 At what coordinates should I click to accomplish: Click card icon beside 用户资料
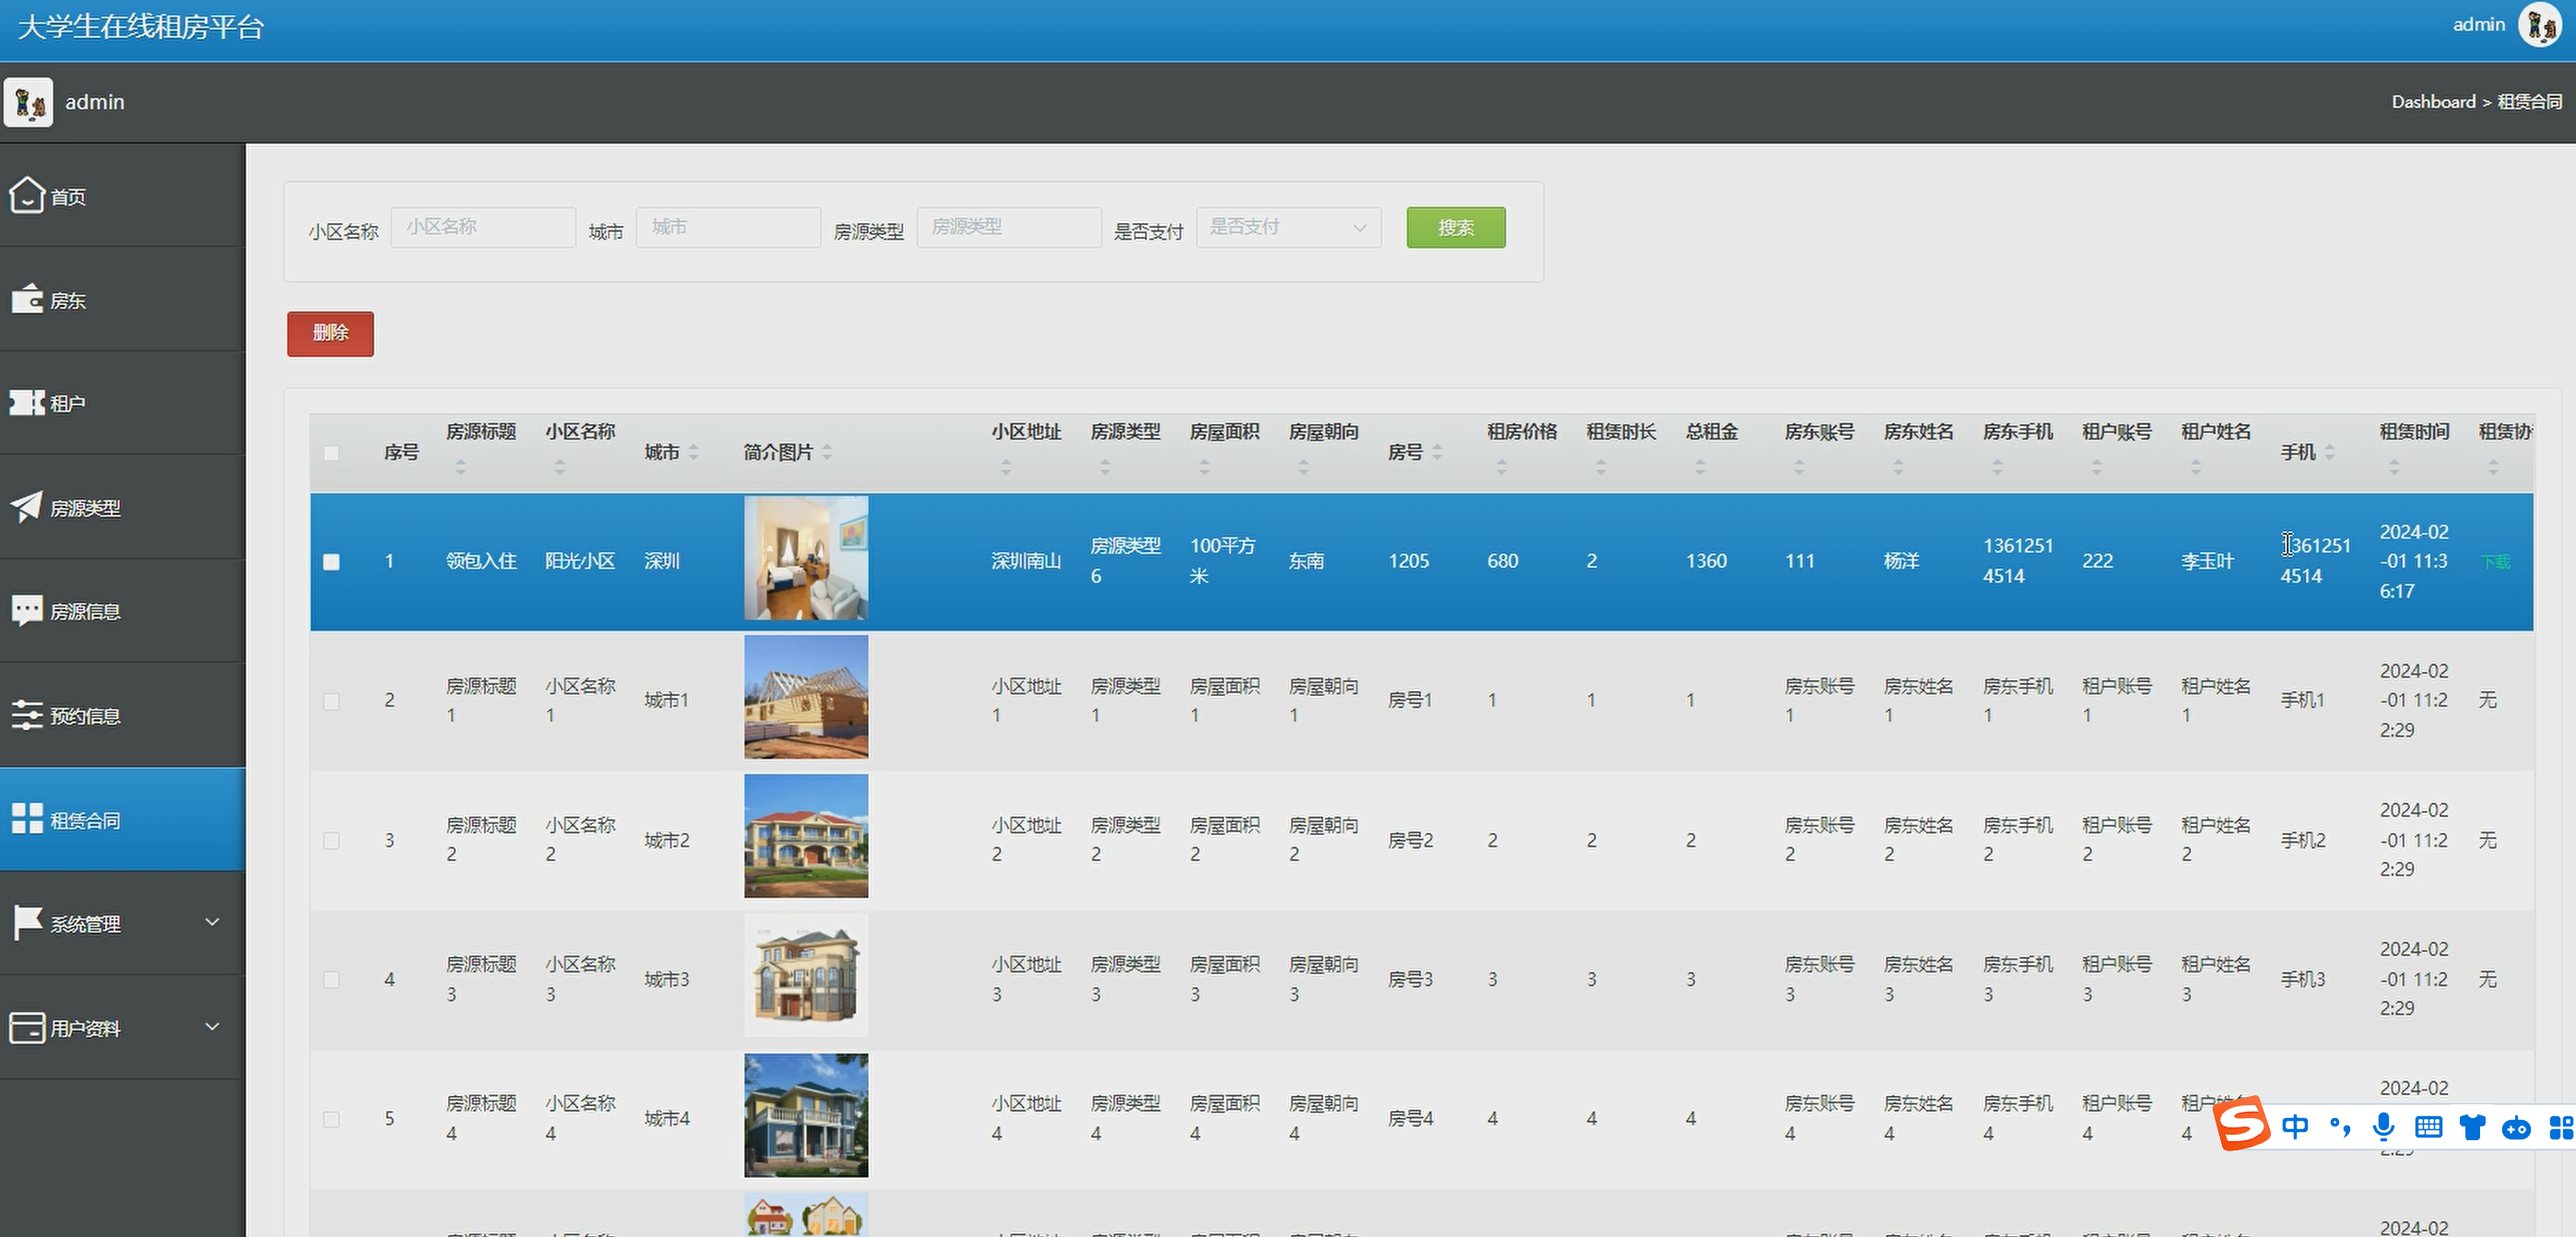pos(27,1027)
